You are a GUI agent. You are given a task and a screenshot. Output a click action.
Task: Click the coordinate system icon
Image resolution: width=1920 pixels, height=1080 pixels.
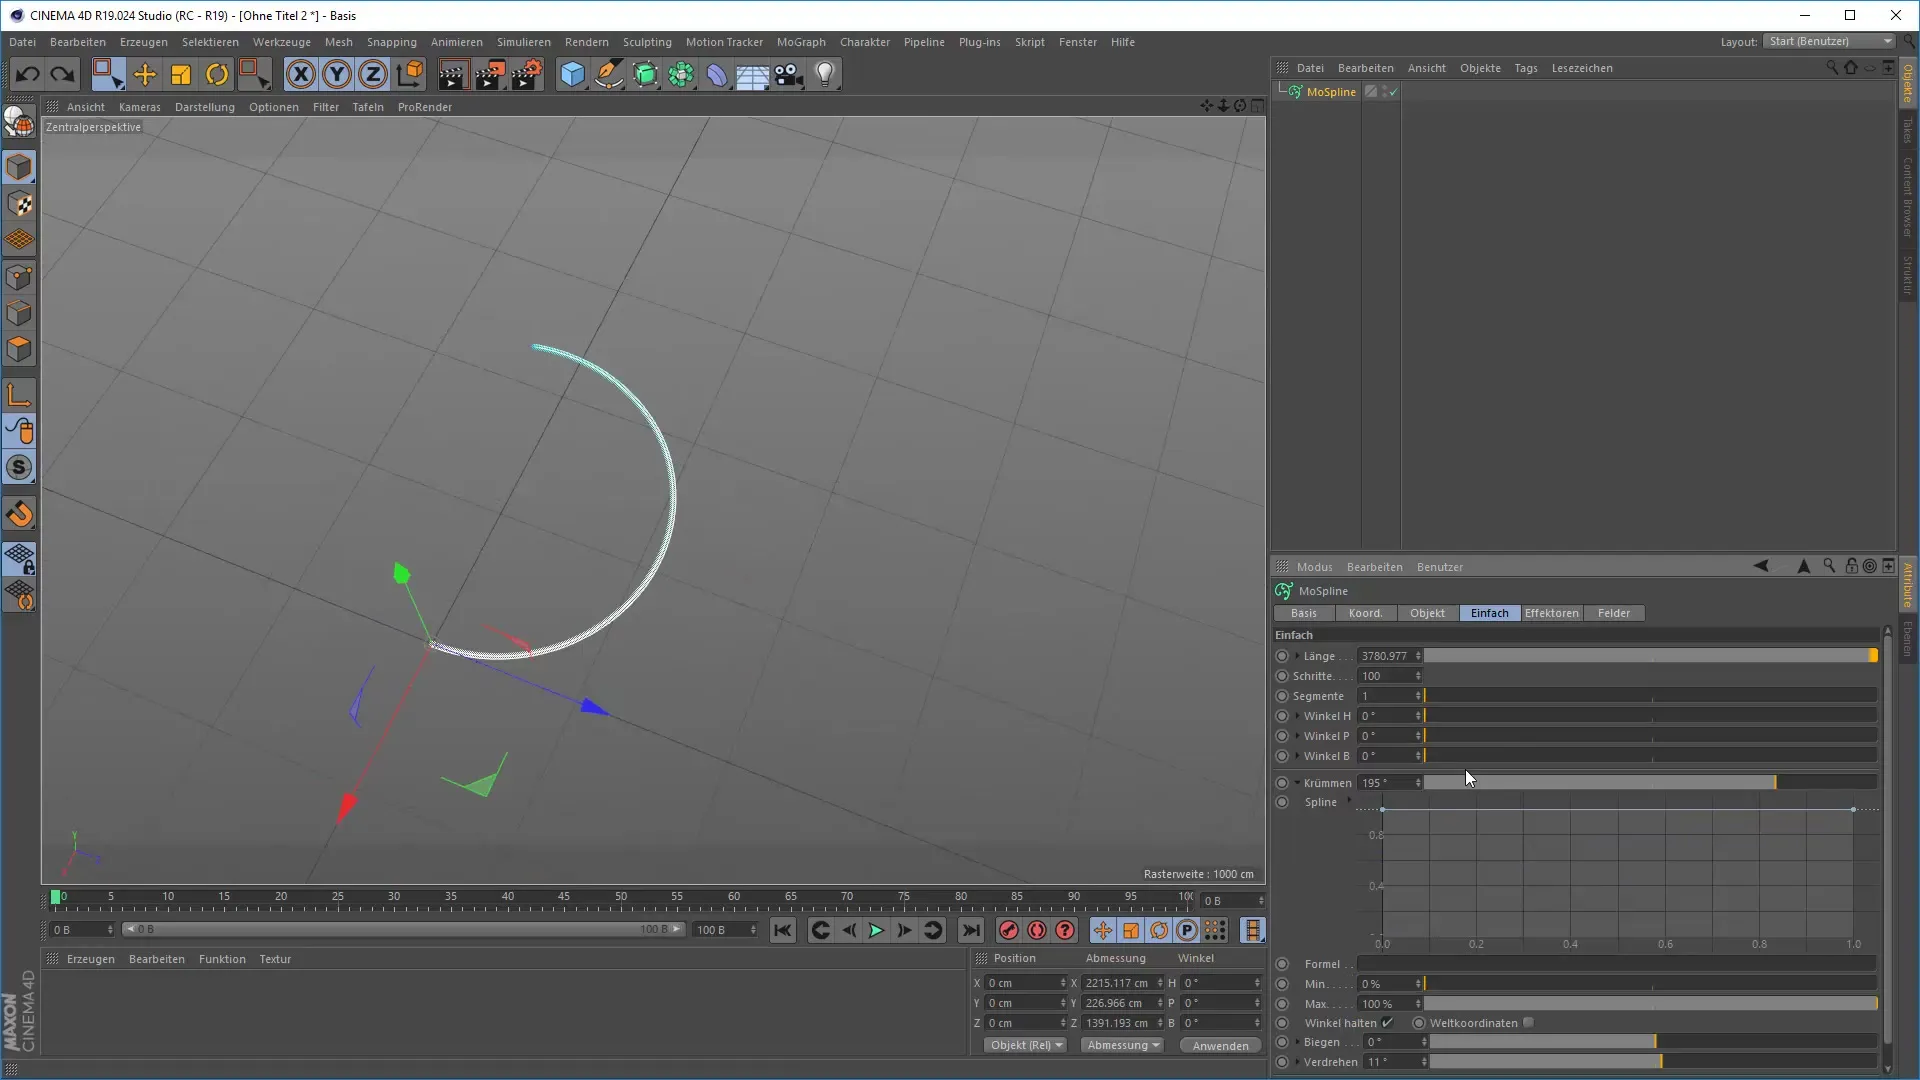pyautogui.click(x=410, y=74)
